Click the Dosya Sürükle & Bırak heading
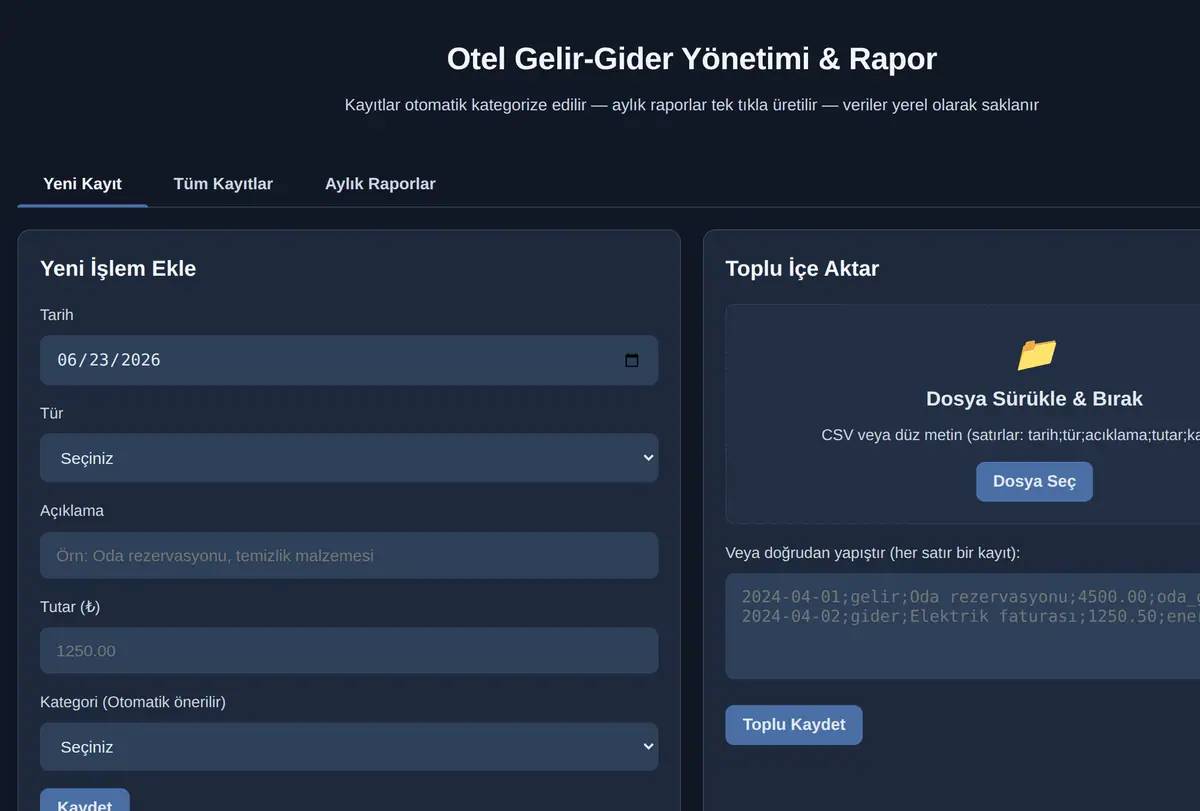This screenshot has width=1200, height=811. click(1034, 399)
